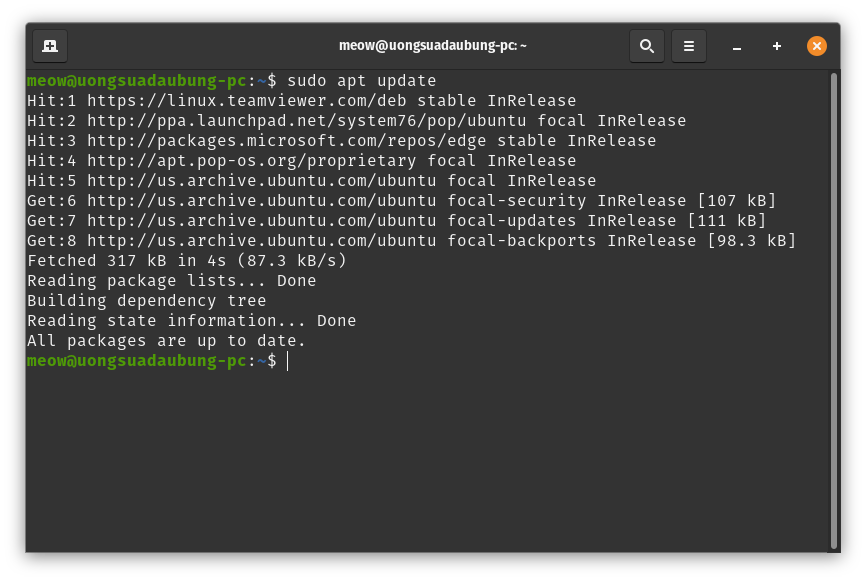Click the vertical scrollbar in terminal
Viewport: 866px width, 581px height.
pos(834,311)
